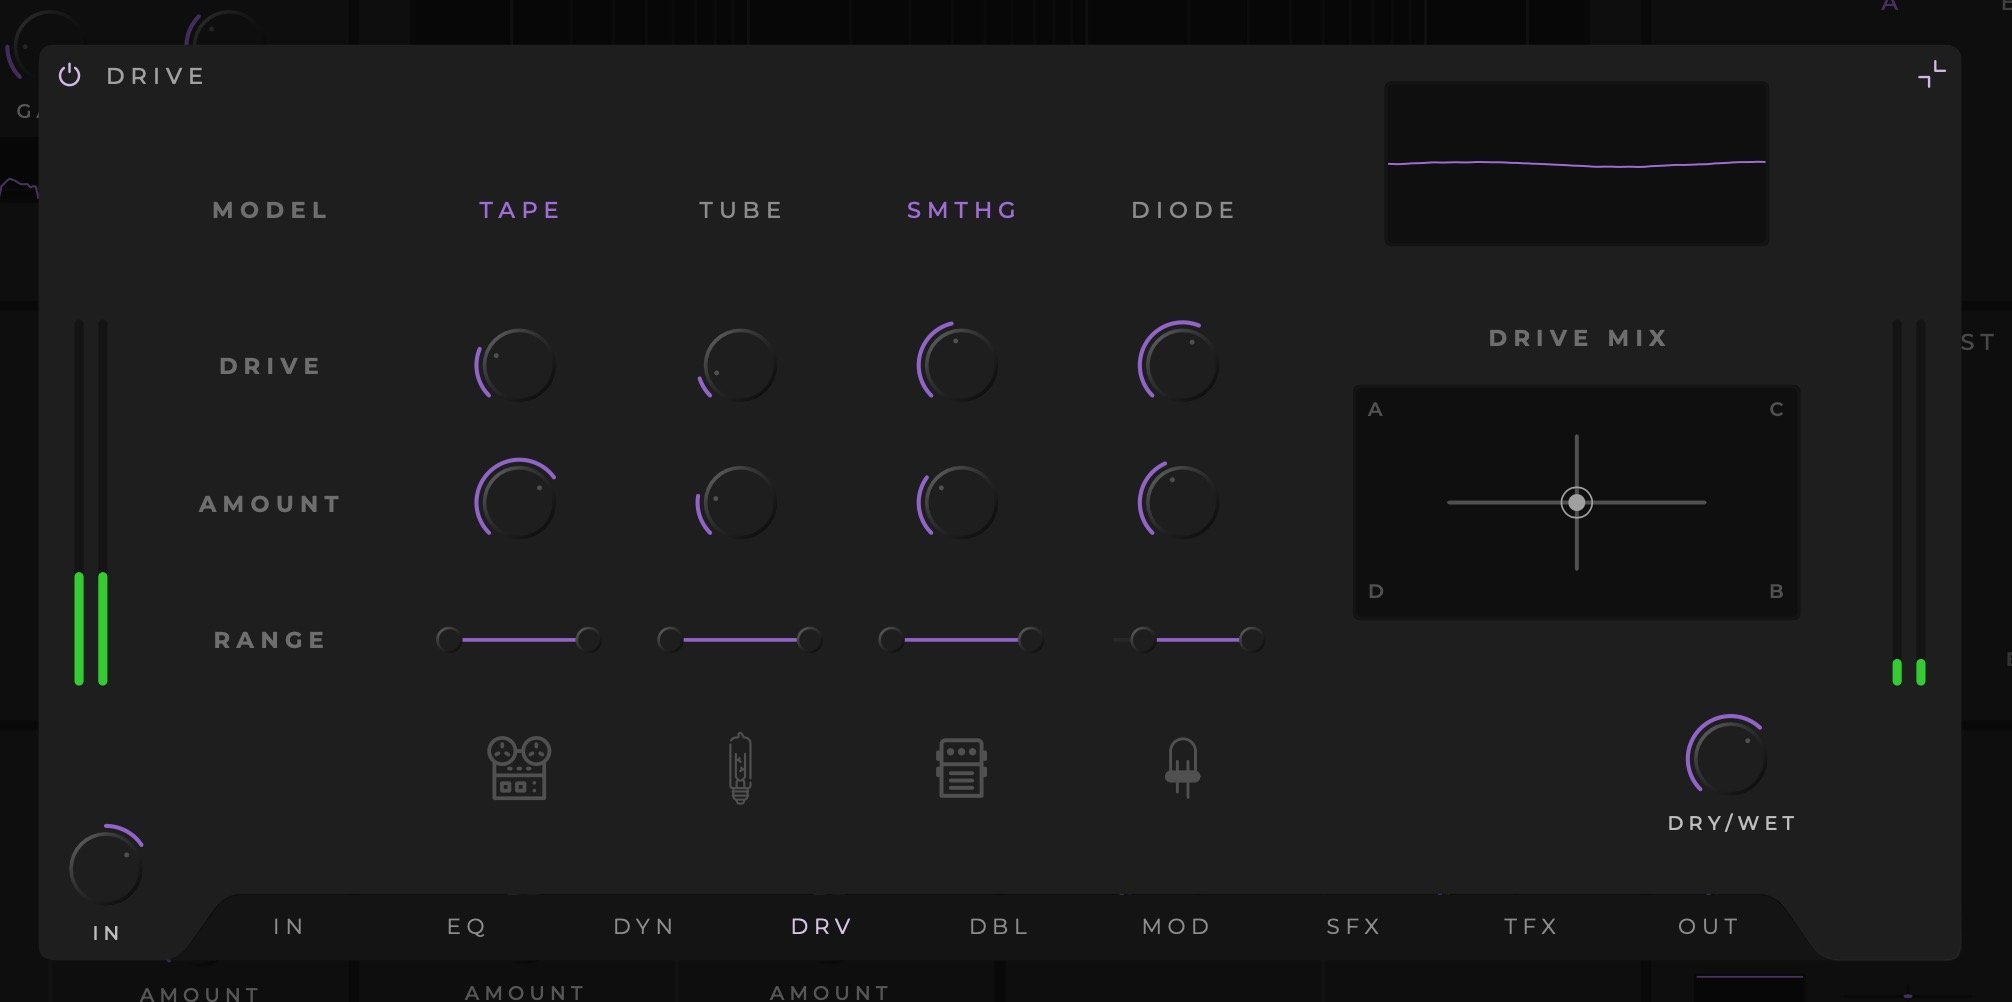Viewport: 2012px width, 1002px height.
Task: Enable the TUBE model
Action: (741, 210)
